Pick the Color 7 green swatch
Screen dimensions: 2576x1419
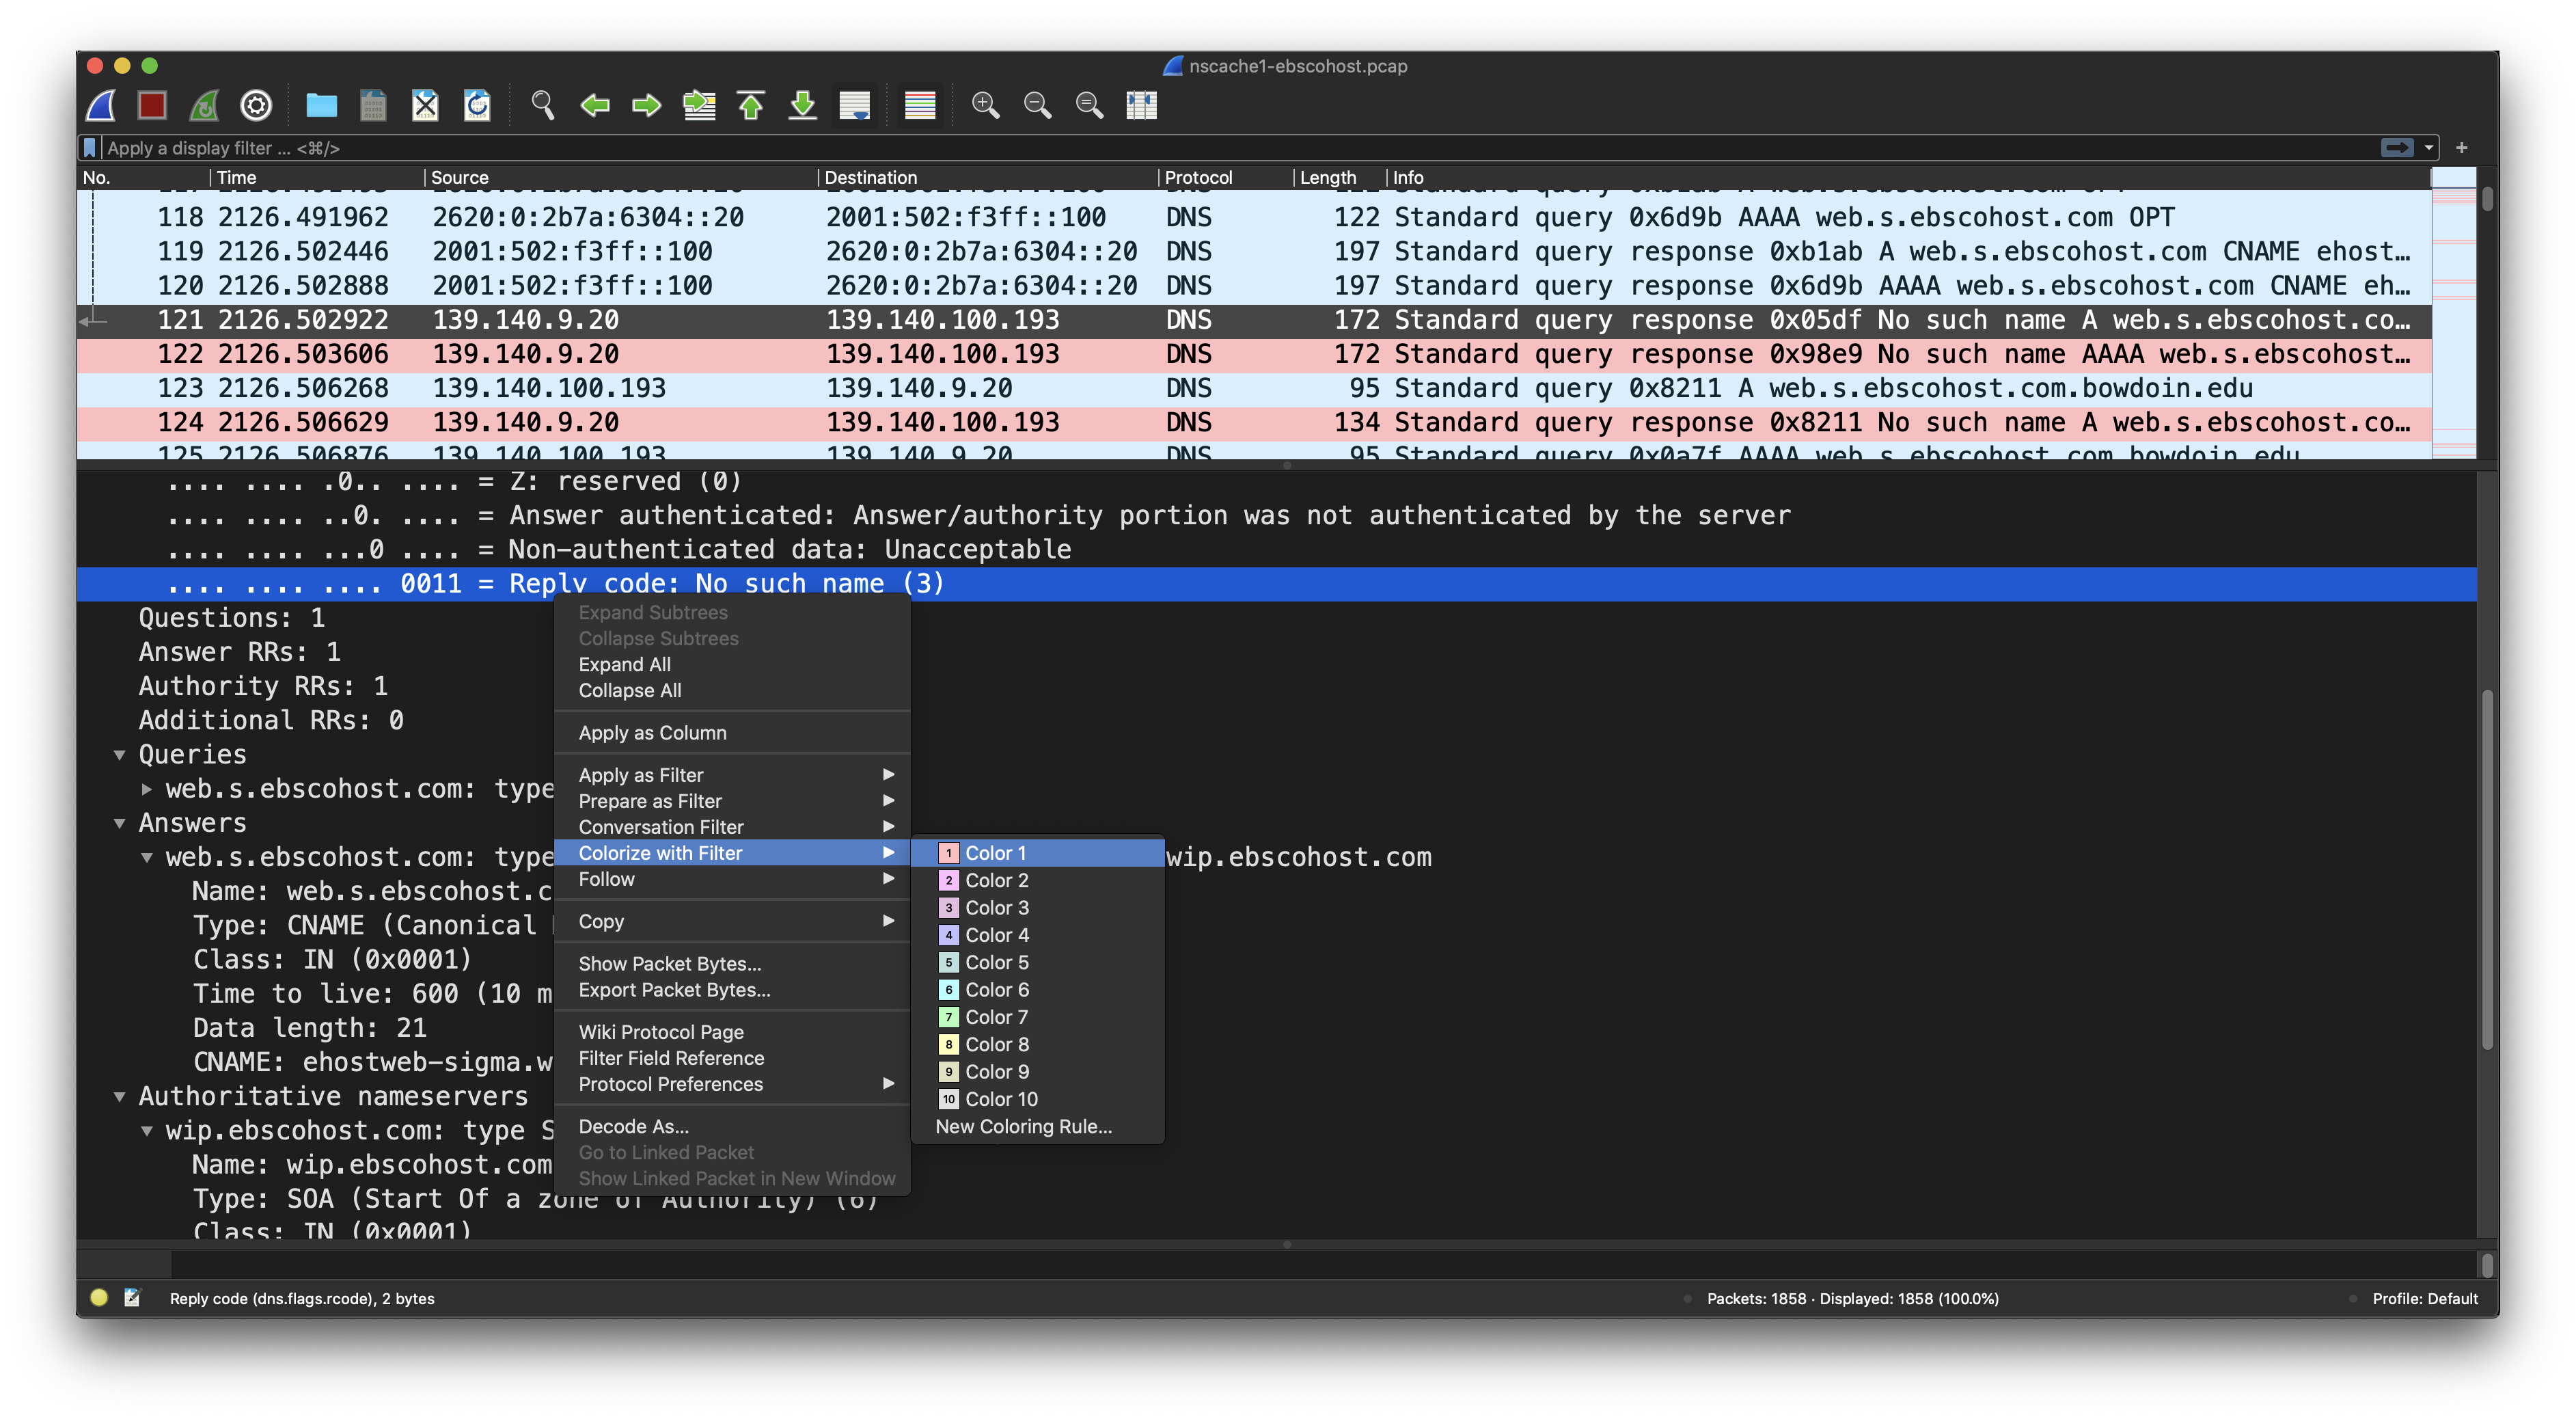click(x=995, y=1017)
